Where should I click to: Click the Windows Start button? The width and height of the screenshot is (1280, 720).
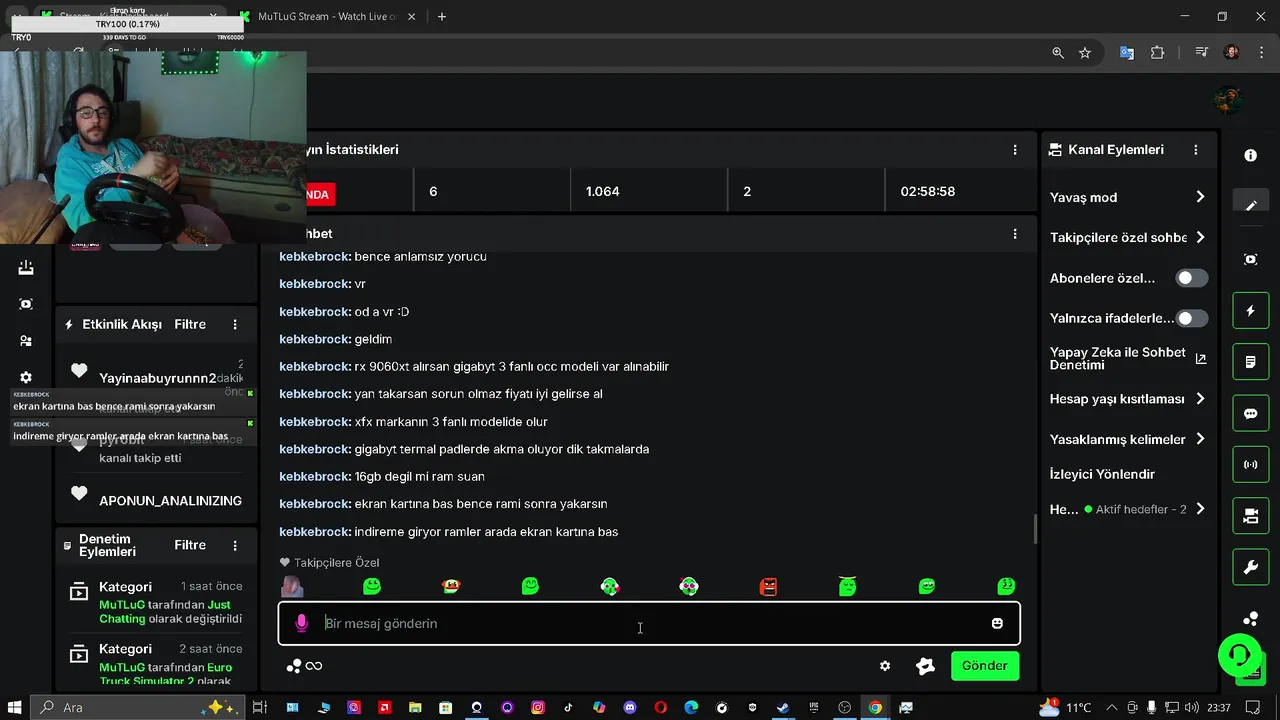pyautogui.click(x=15, y=708)
